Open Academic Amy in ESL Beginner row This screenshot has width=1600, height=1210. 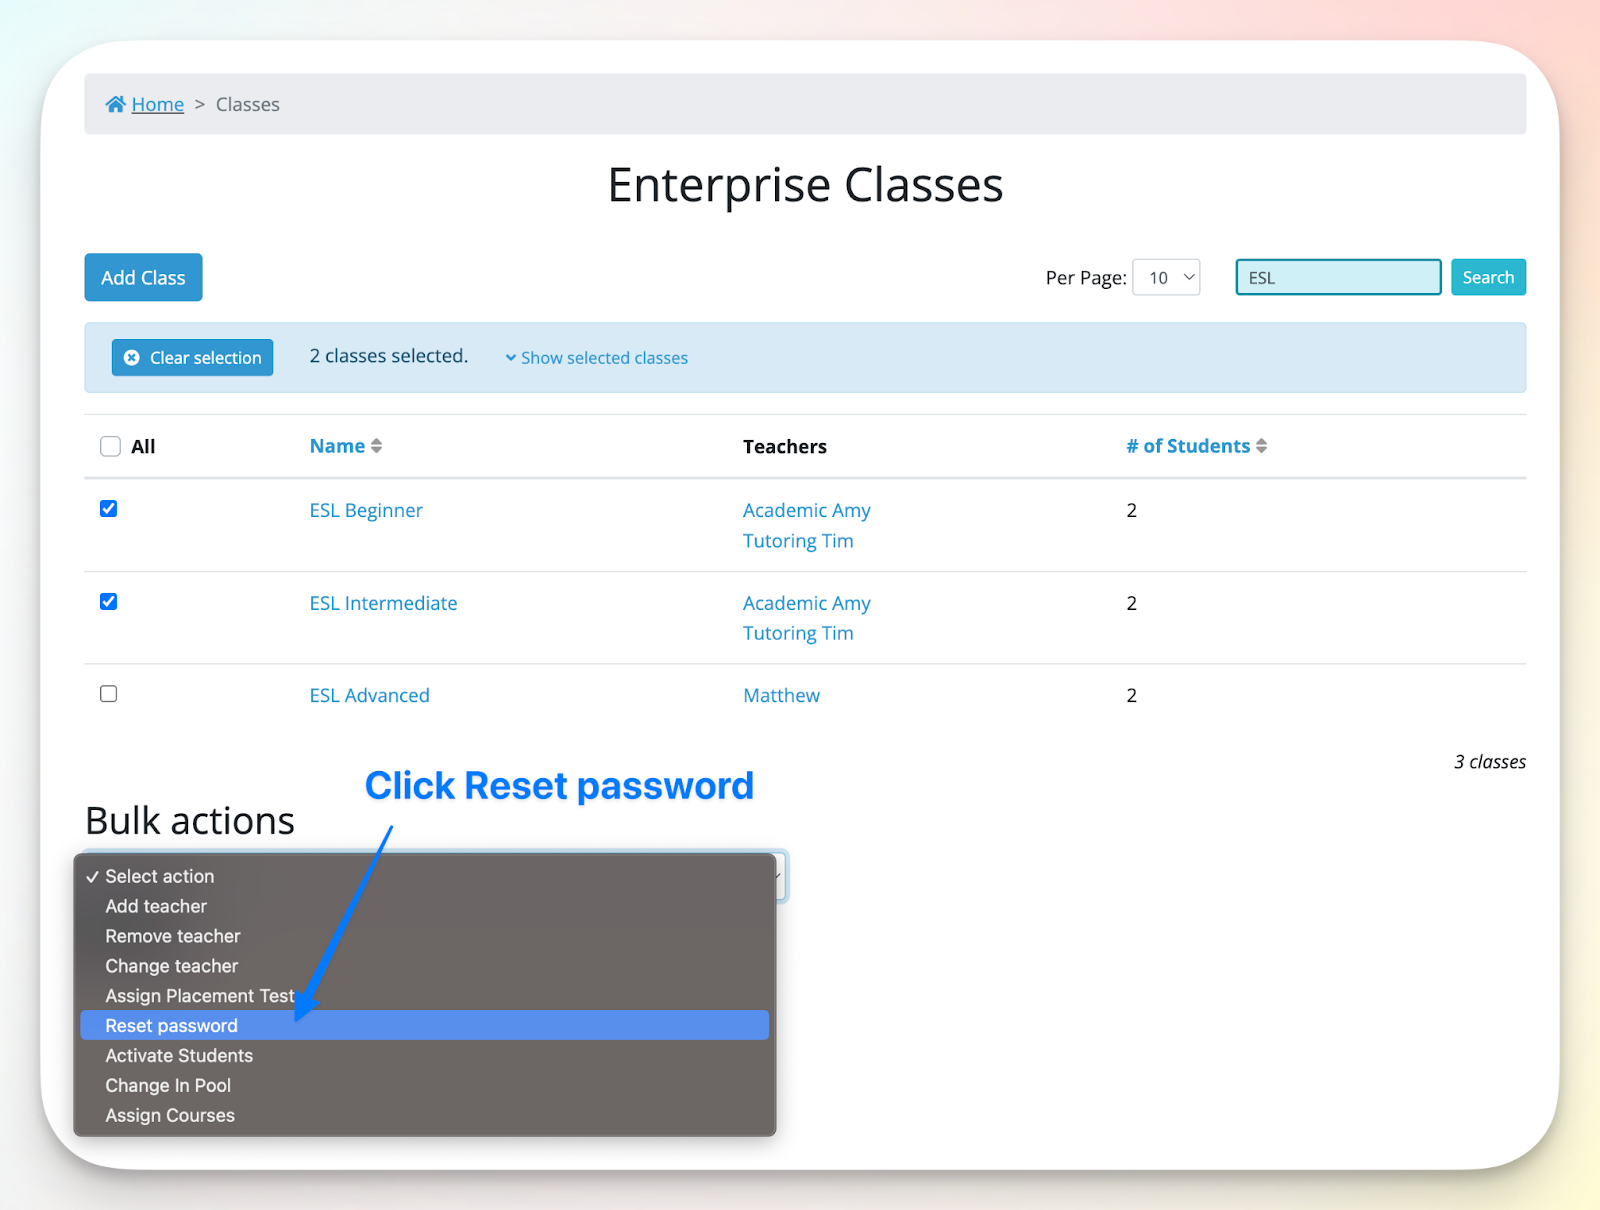[806, 510]
